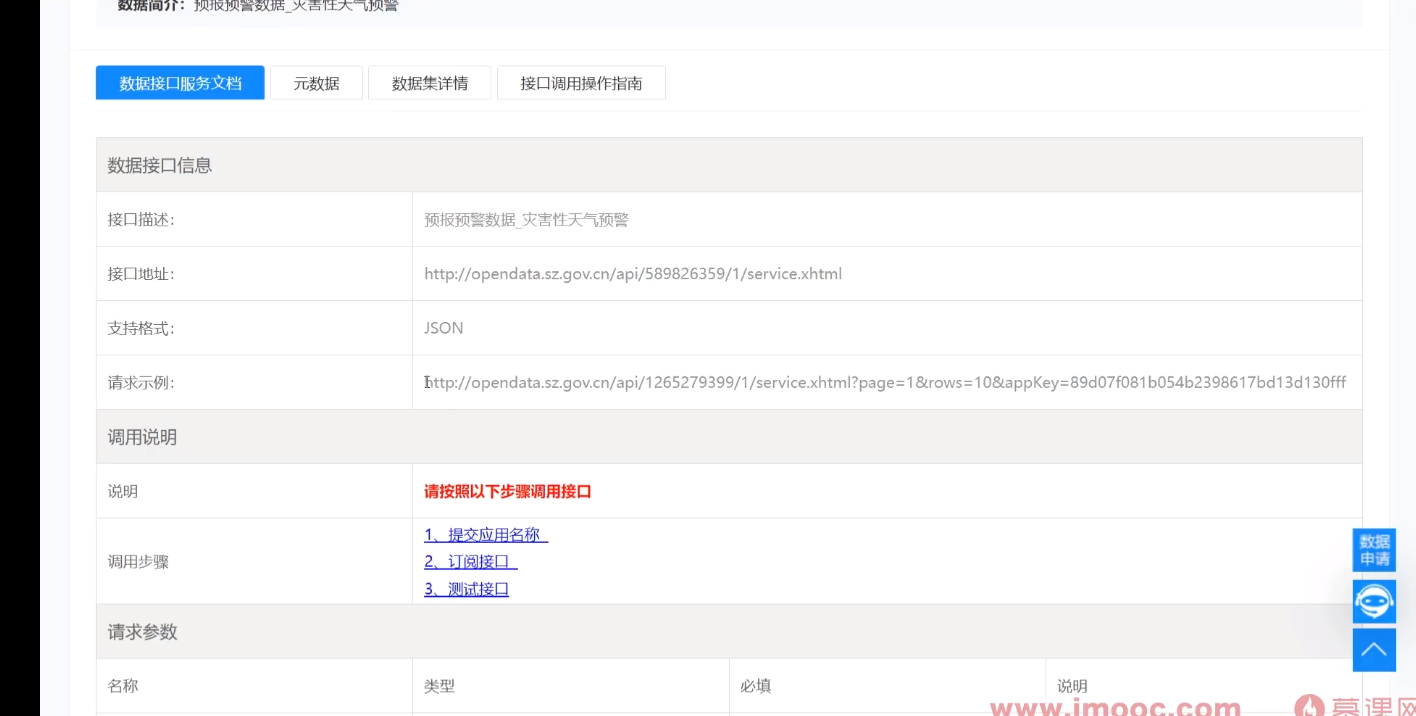Screen dimensions: 1416x716
Task: Click the 请求示例 row label
Action: point(141,382)
